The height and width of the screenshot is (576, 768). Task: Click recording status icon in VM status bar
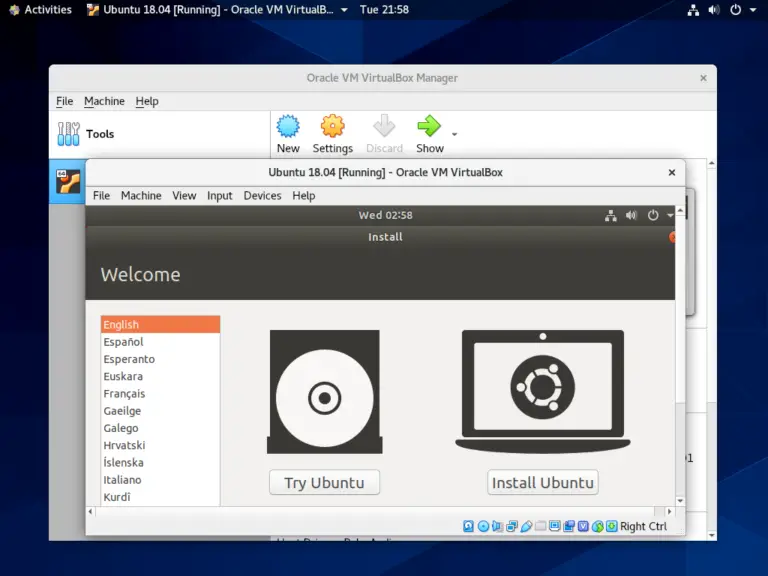click(x=569, y=526)
